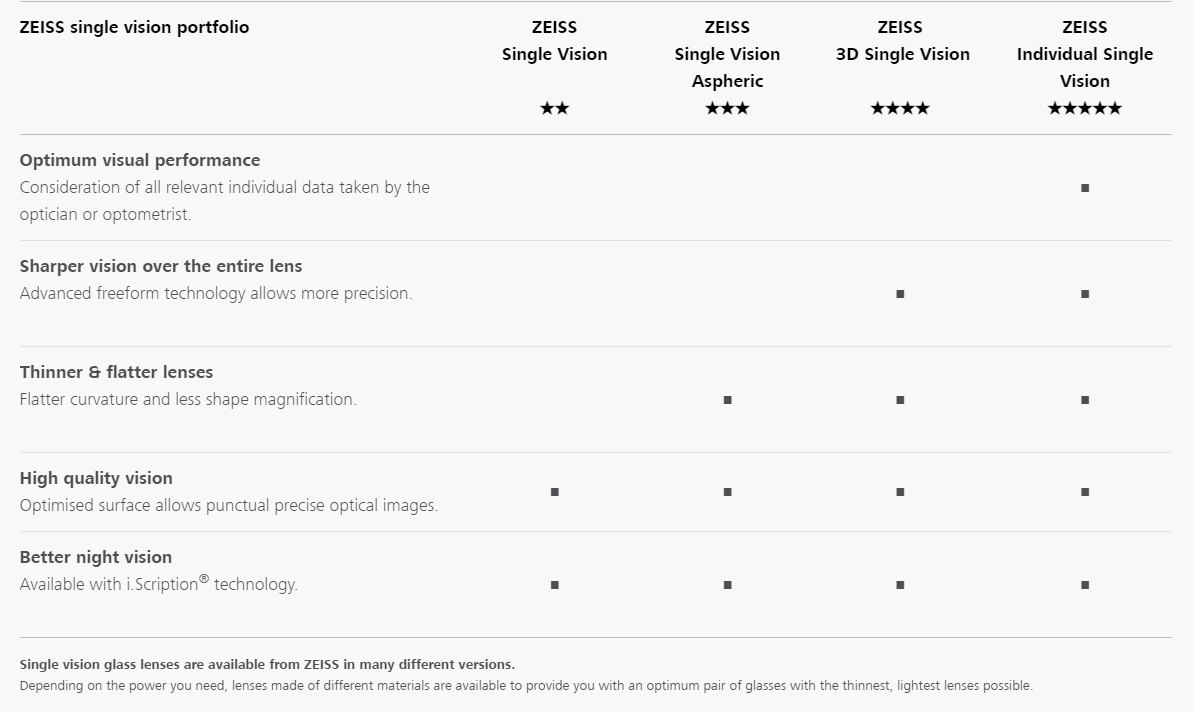Click the five-star rating under Individual Single Vision
The image size is (1193, 716).
1085,108
